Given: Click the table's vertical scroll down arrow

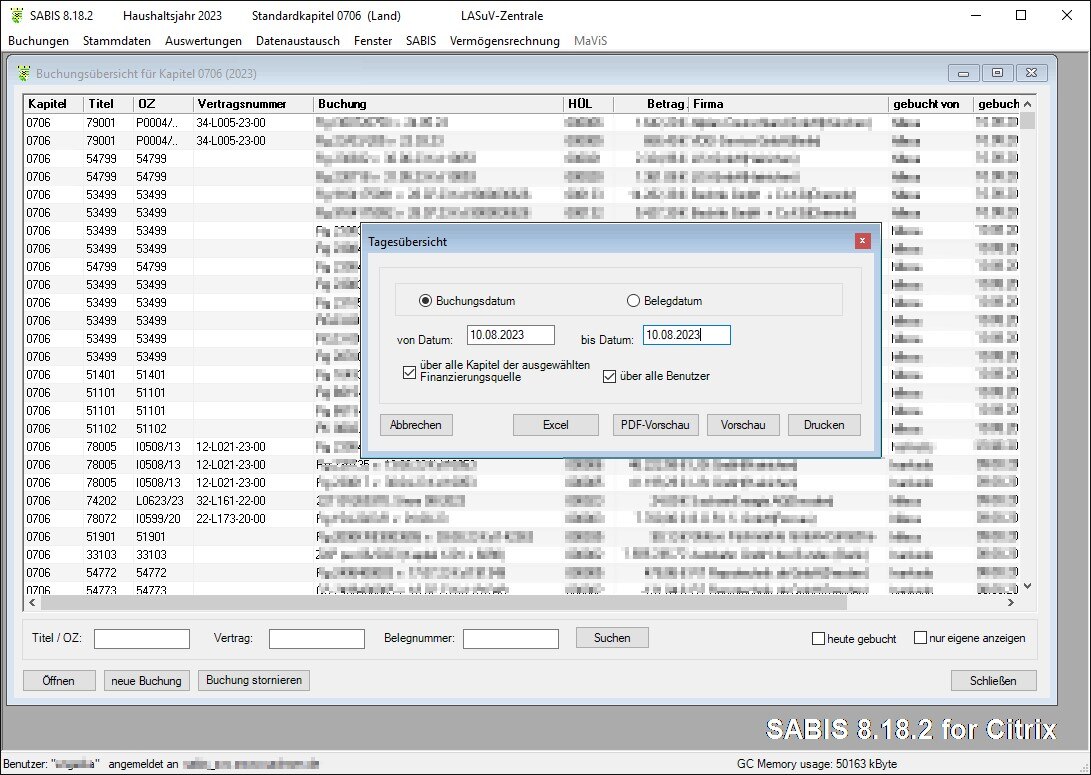Looking at the screenshot, I should (1028, 586).
